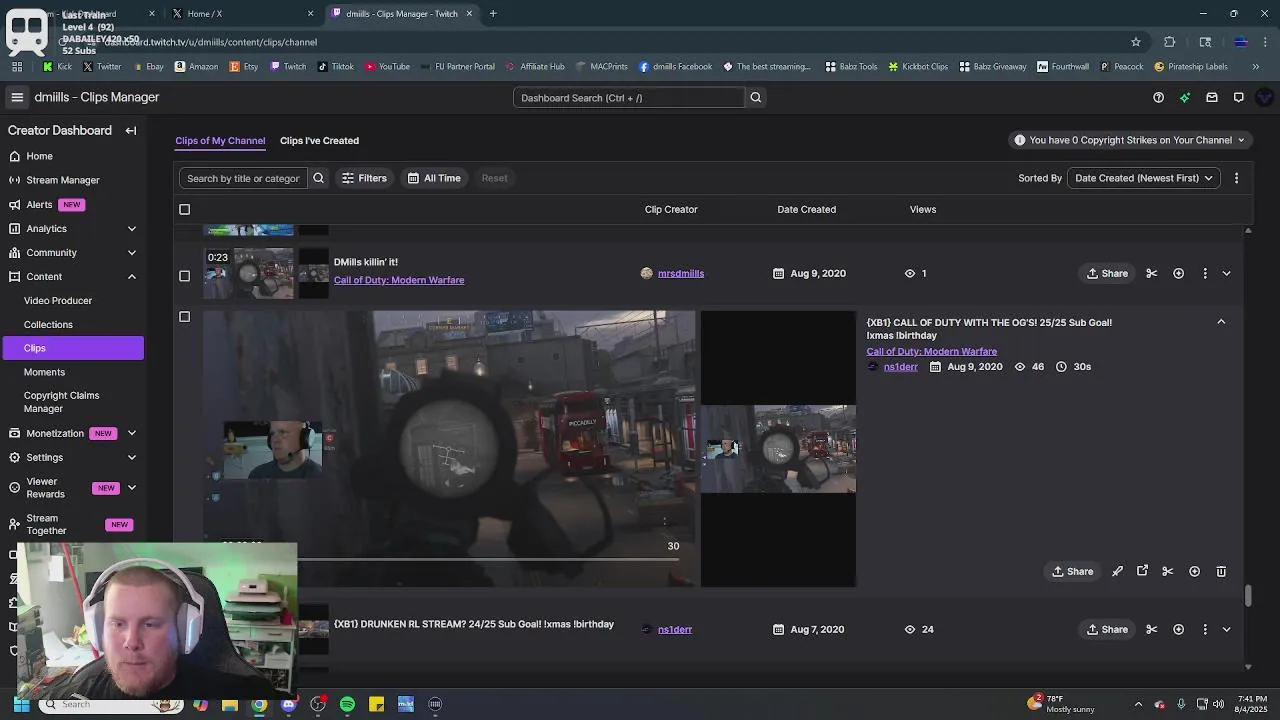Open the Twitch sparkle icon in header
The height and width of the screenshot is (720, 1280).
1185,98
